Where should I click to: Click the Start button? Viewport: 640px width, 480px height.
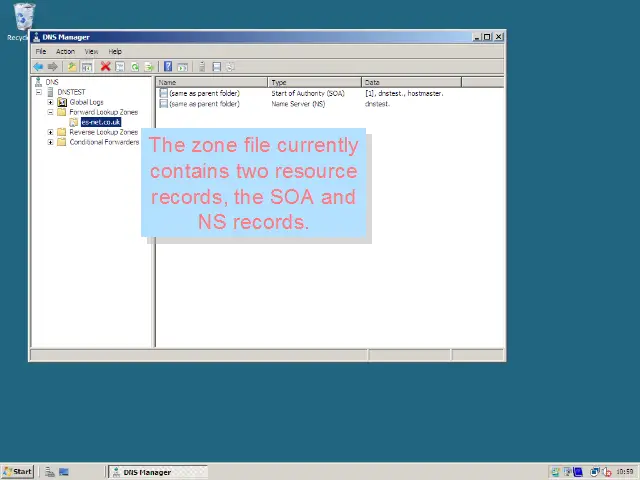point(17,472)
